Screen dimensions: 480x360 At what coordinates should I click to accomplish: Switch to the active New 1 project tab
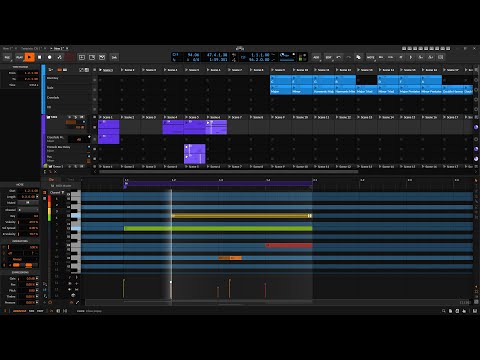point(60,48)
